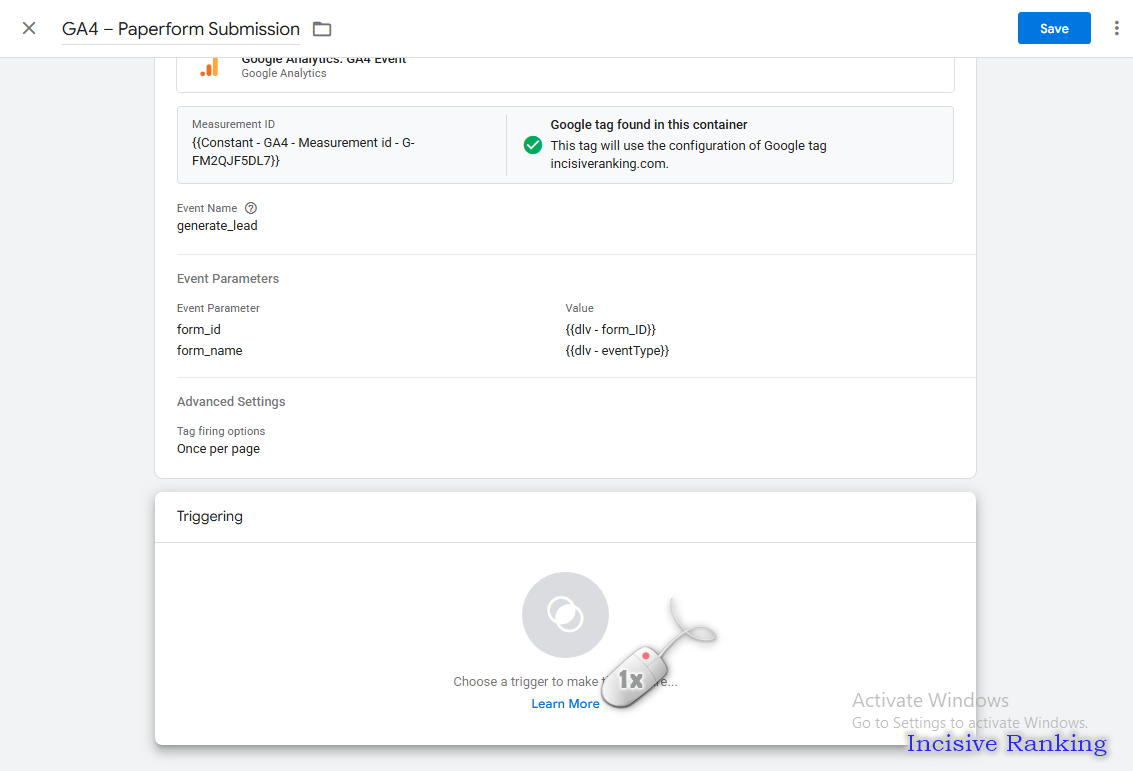Image resolution: width=1133 pixels, height=771 pixels.
Task: Click the Measurement ID variable value
Action: coord(303,152)
